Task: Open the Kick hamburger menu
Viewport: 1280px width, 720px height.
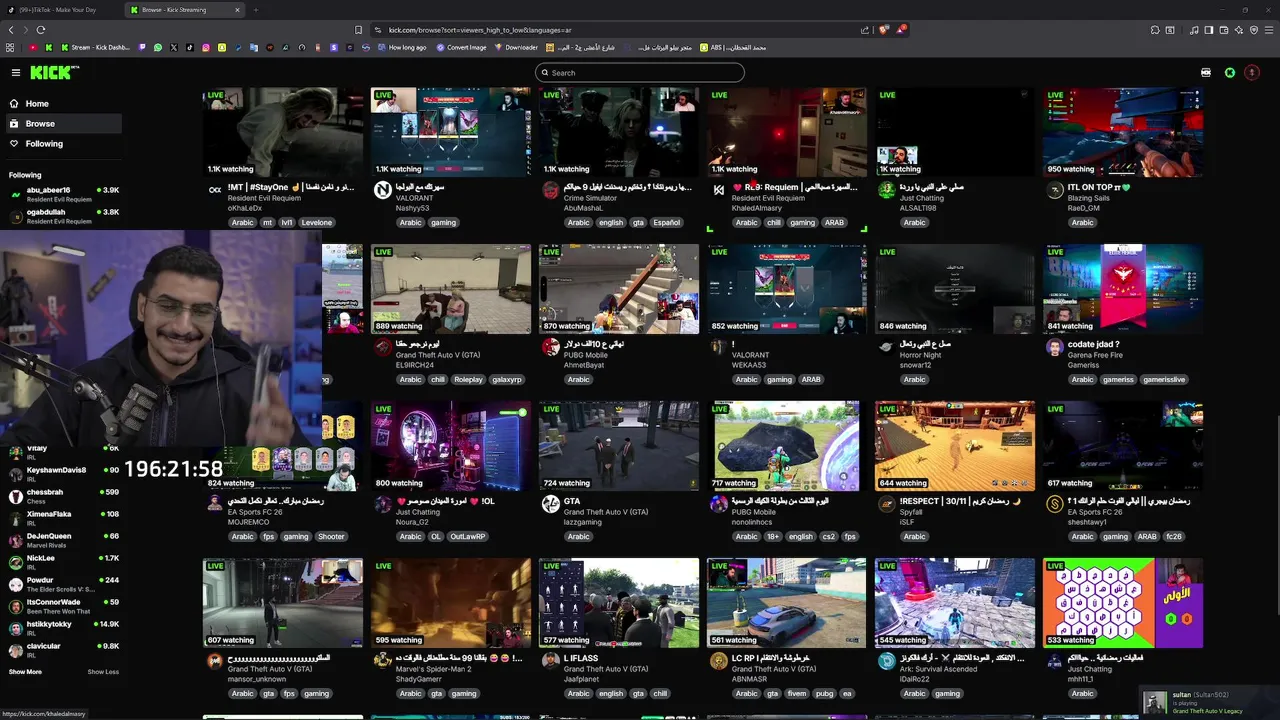Action: pos(15,72)
